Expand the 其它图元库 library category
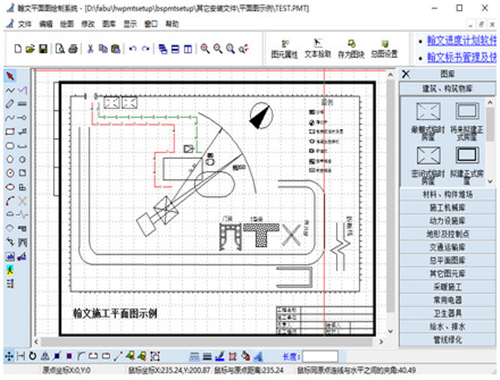Viewport: 500px width, 380px height. pyautogui.click(x=447, y=274)
